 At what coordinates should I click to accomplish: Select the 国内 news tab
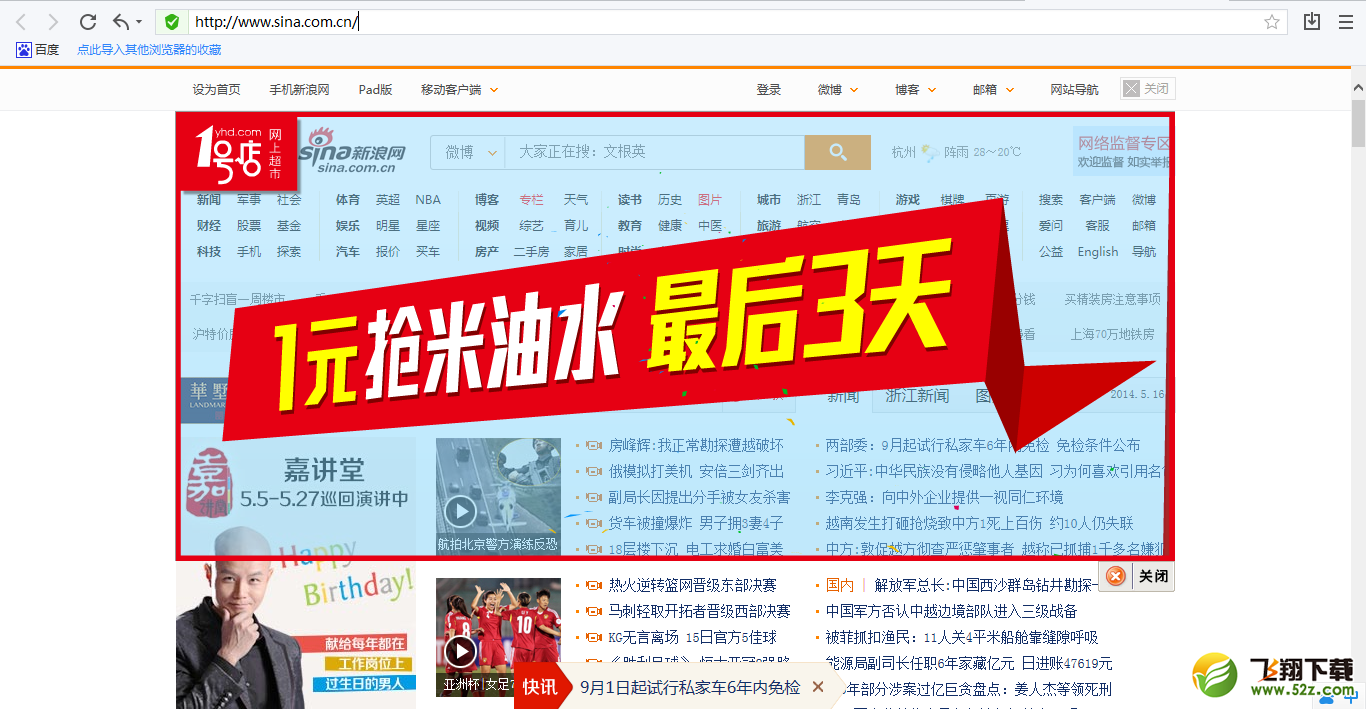[x=840, y=585]
